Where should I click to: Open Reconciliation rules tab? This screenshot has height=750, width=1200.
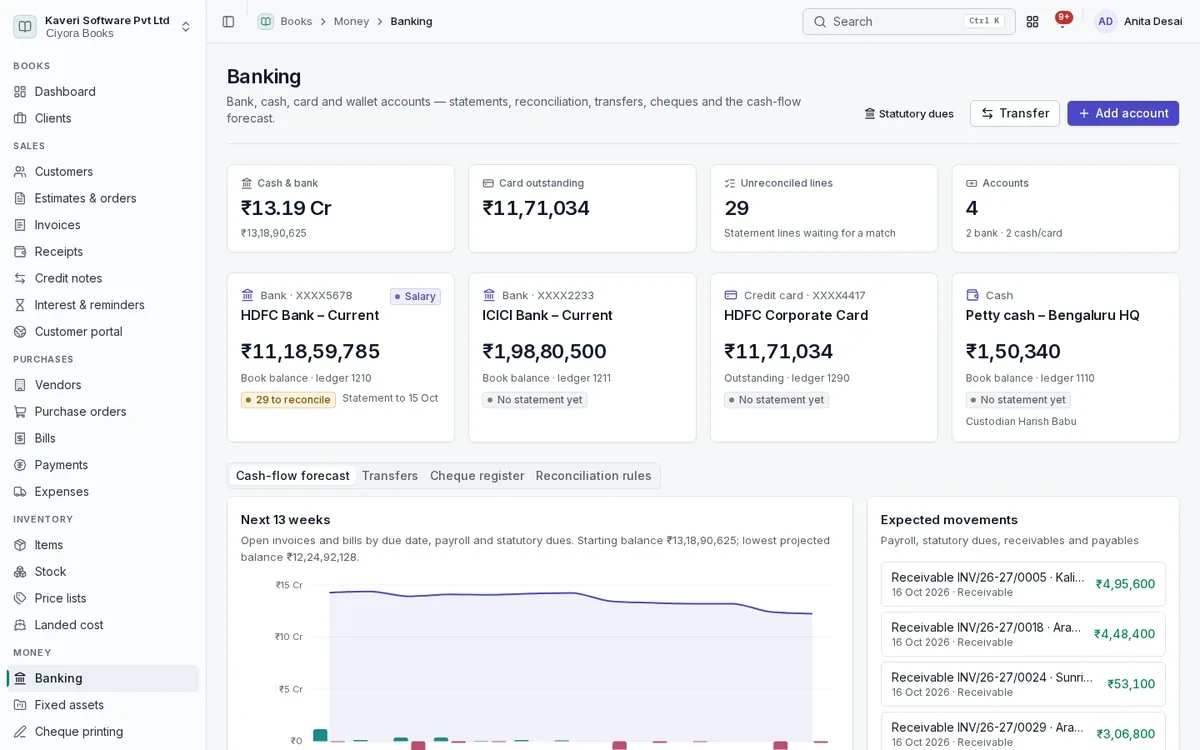(x=593, y=476)
